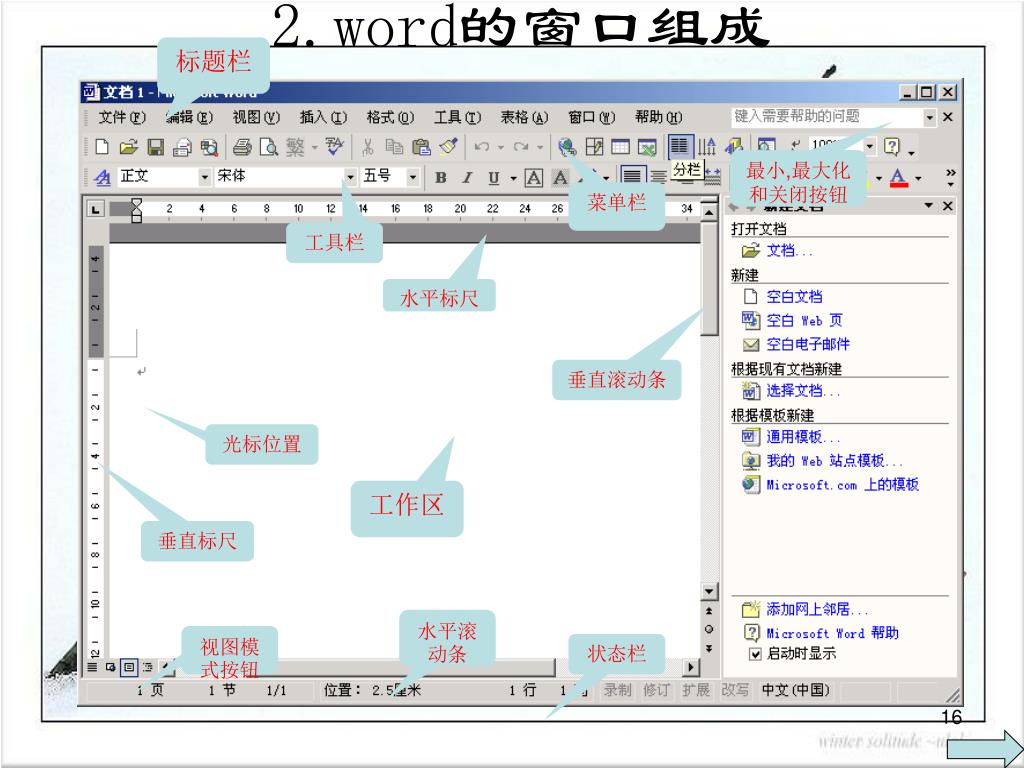The height and width of the screenshot is (768, 1024).
Task: Click the Redo arrow icon
Action: (520, 147)
